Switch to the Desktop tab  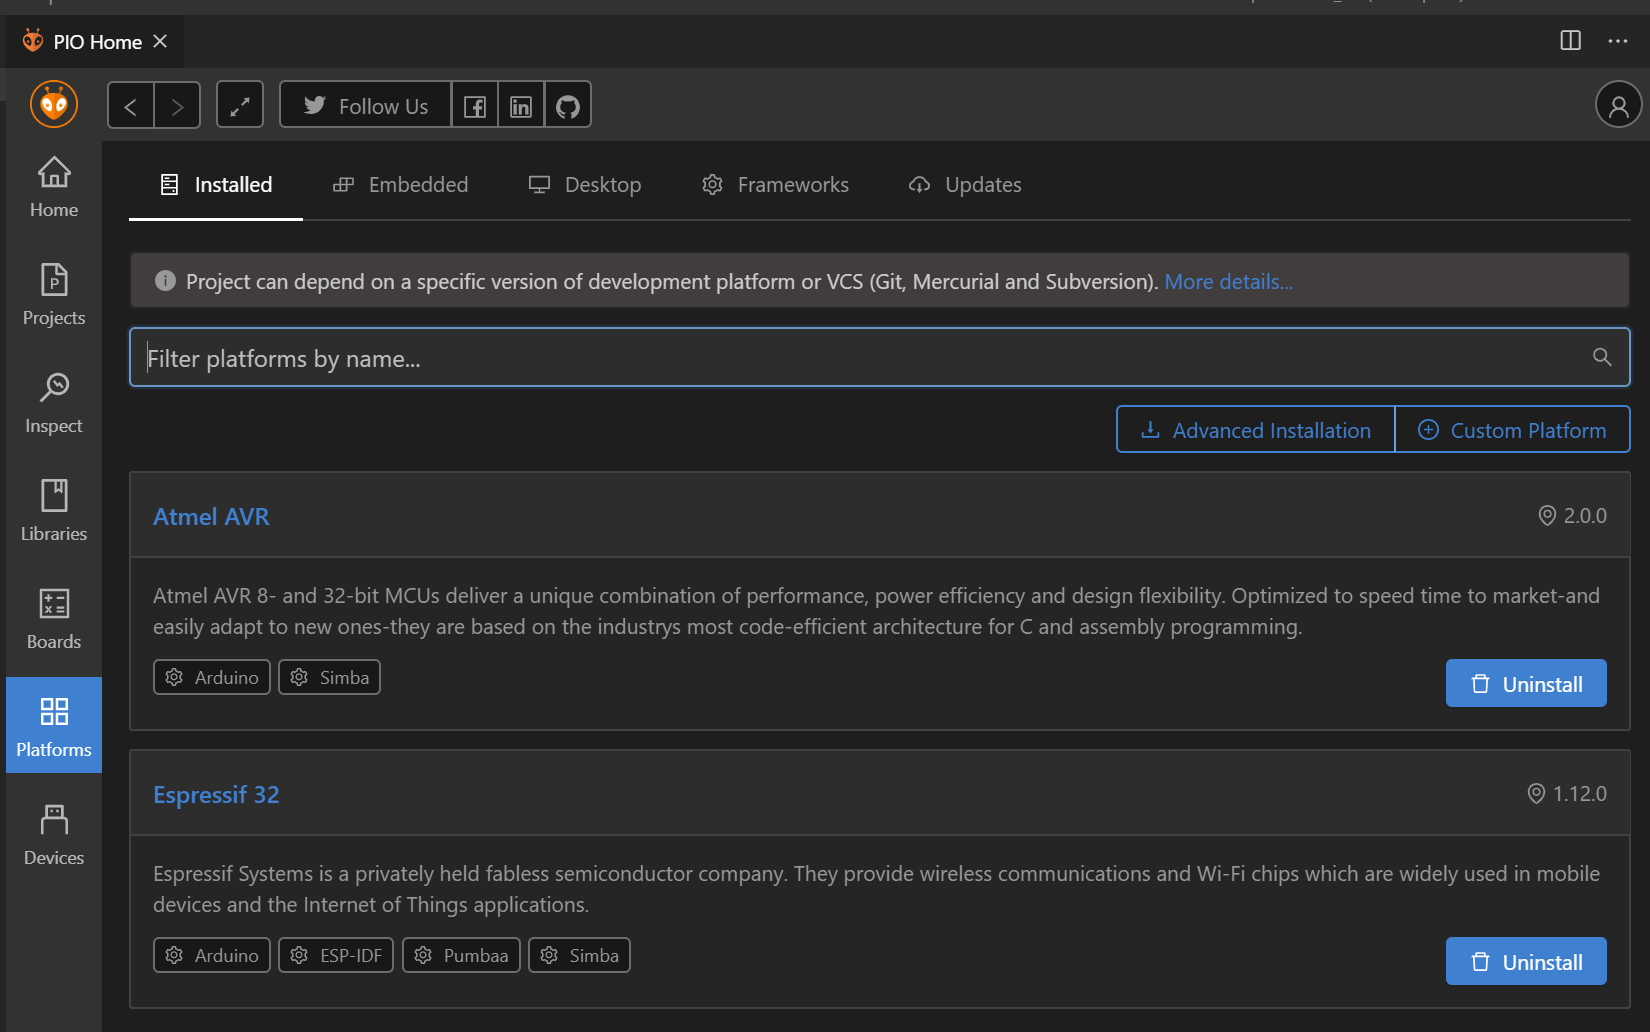click(585, 185)
